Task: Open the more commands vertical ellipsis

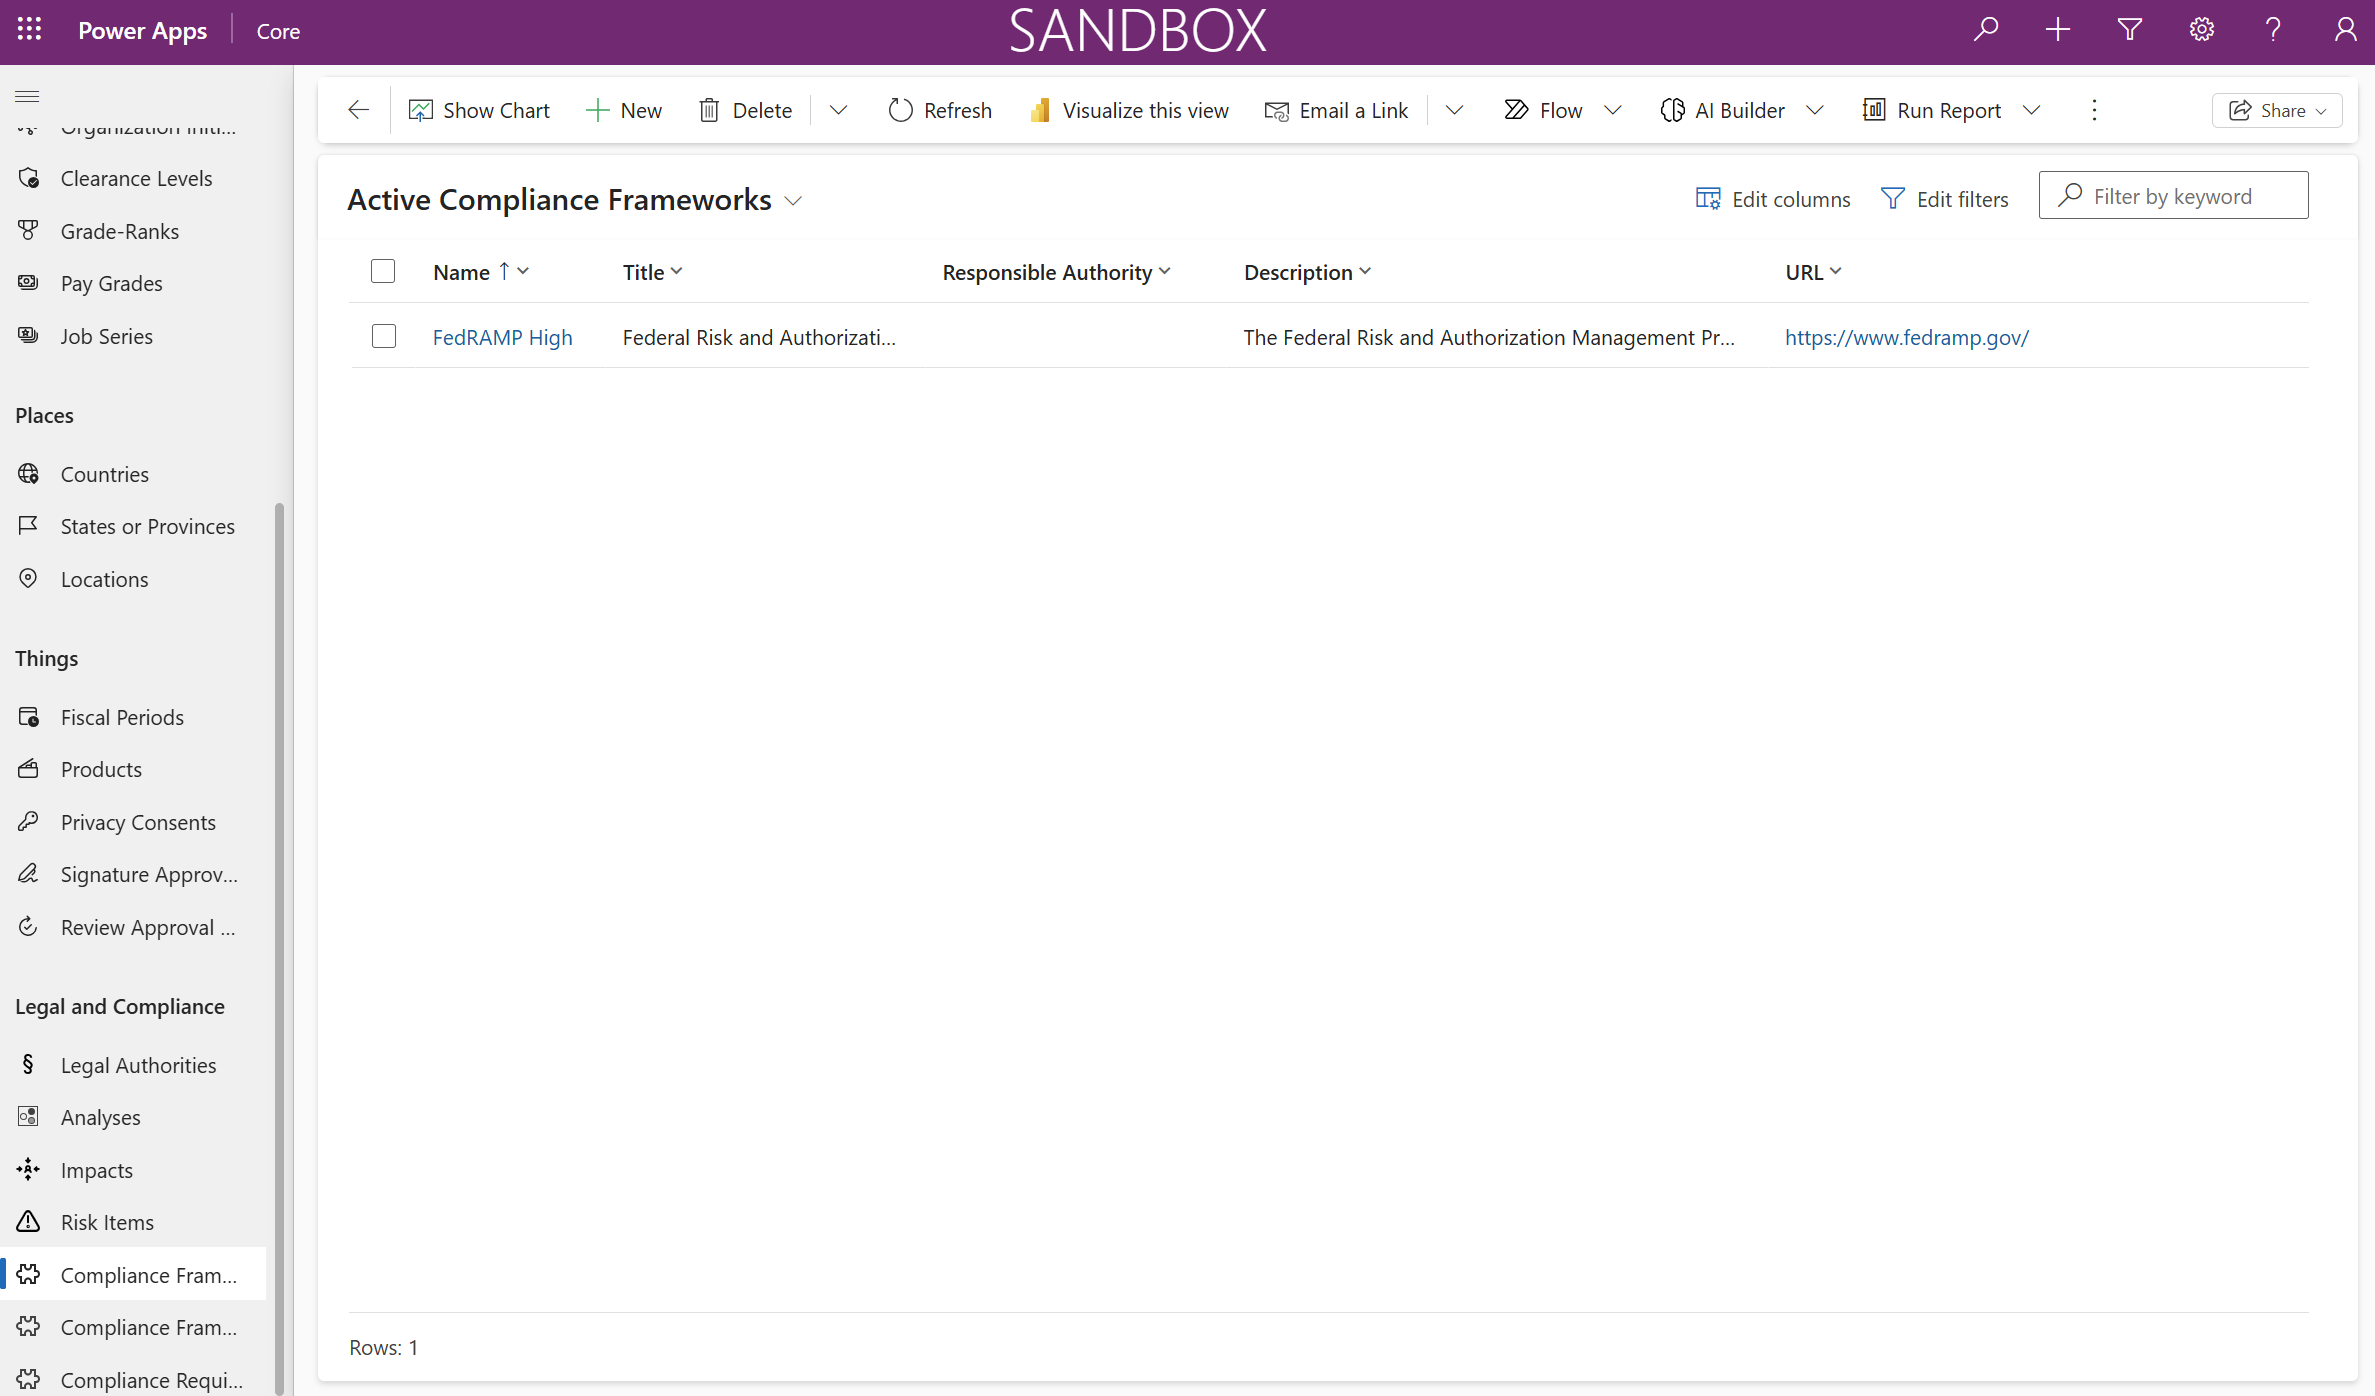Action: click(x=2094, y=110)
